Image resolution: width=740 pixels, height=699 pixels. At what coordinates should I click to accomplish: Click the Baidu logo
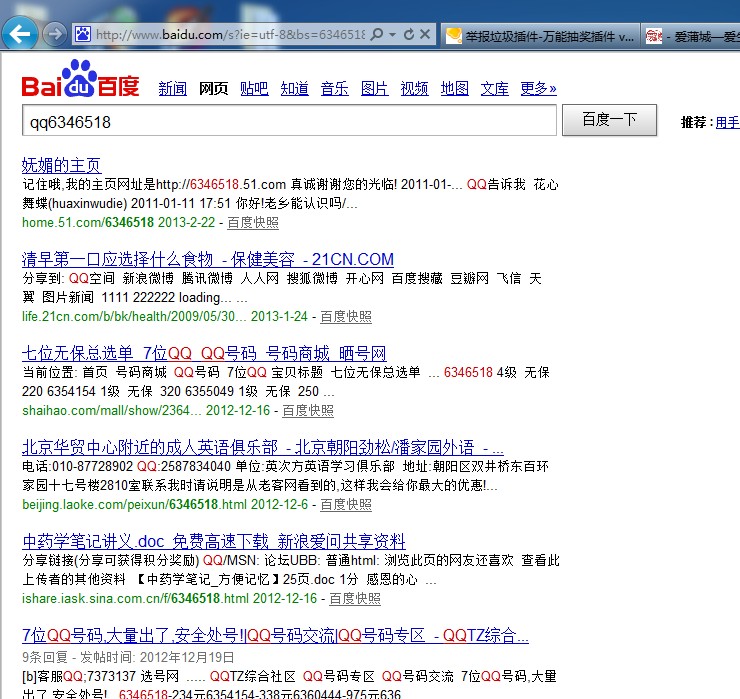(80, 79)
